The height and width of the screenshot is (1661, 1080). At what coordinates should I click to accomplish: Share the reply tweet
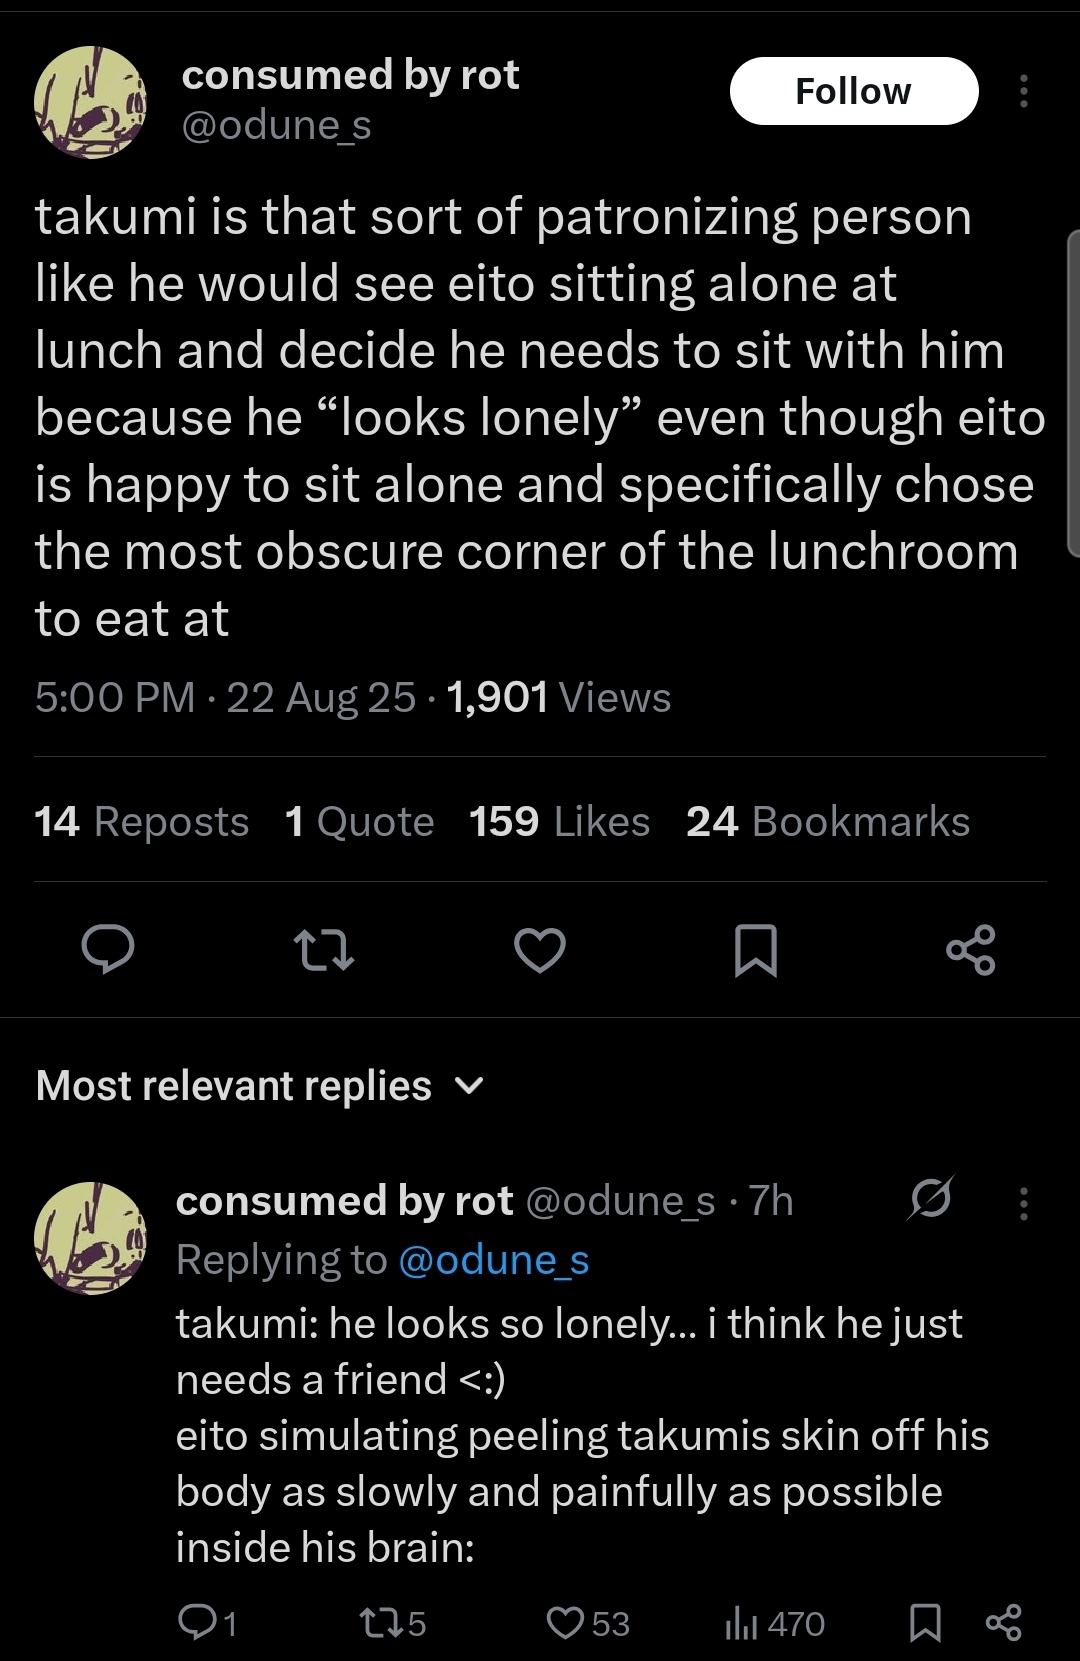[1004, 1622]
